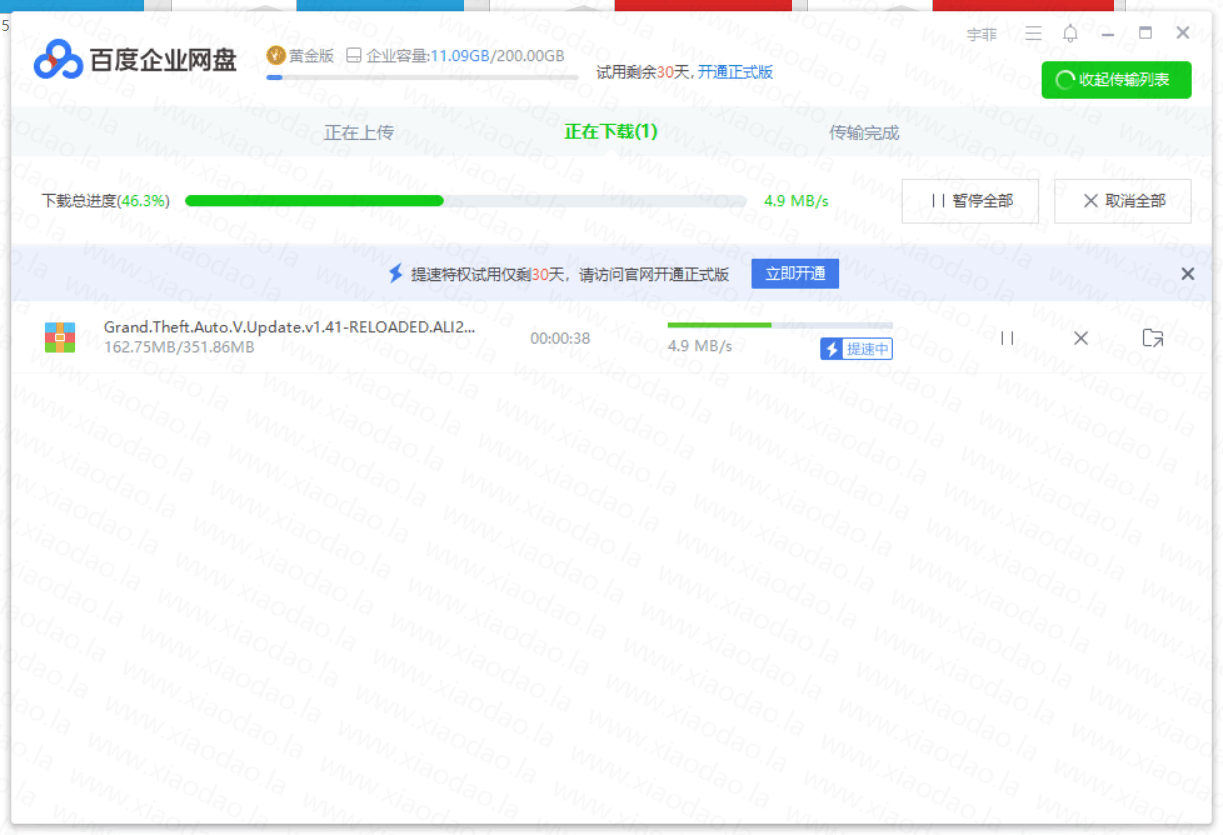This screenshot has width=1223, height=835.
Task: Click the remaining time 00:00:38
Action: (560, 338)
